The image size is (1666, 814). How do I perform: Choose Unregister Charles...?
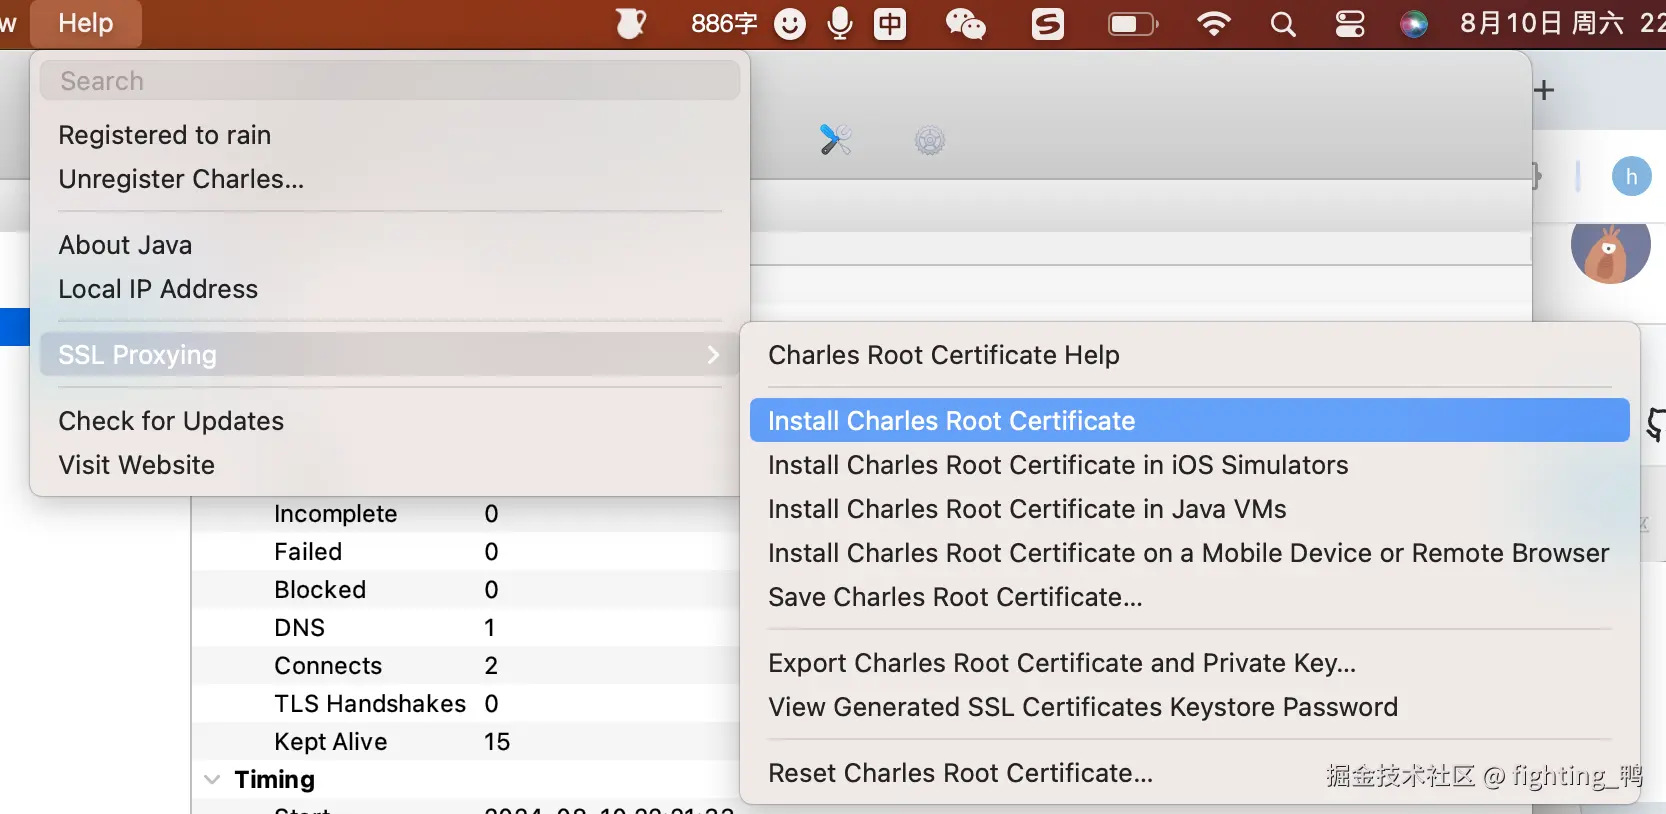point(390,179)
